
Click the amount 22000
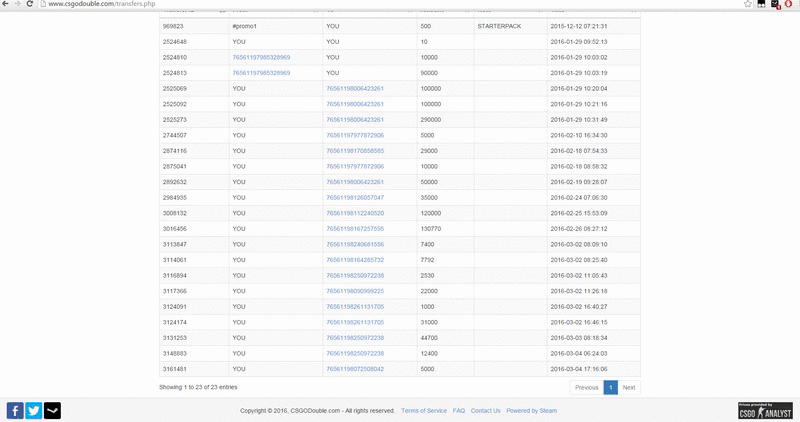(x=429, y=291)
